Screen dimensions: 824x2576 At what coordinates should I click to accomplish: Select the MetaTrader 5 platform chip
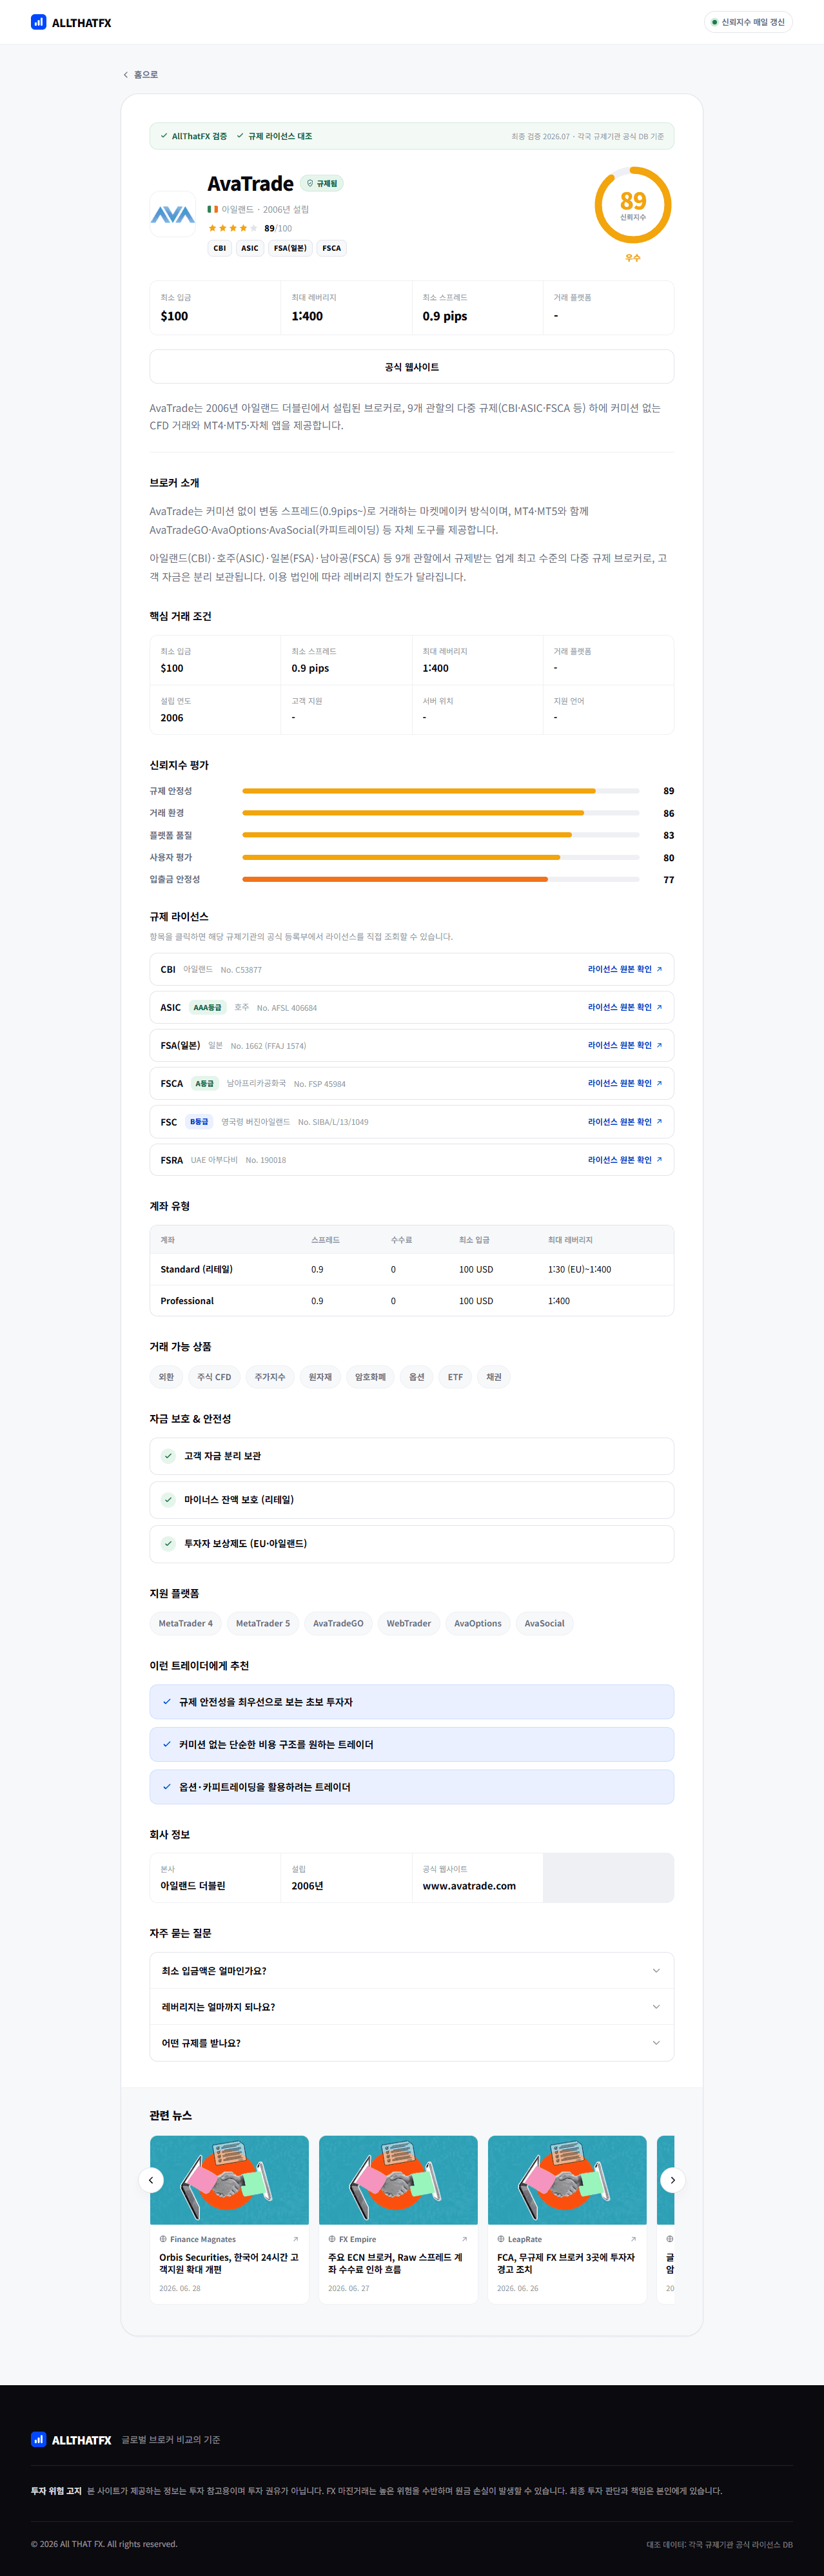263,1623
